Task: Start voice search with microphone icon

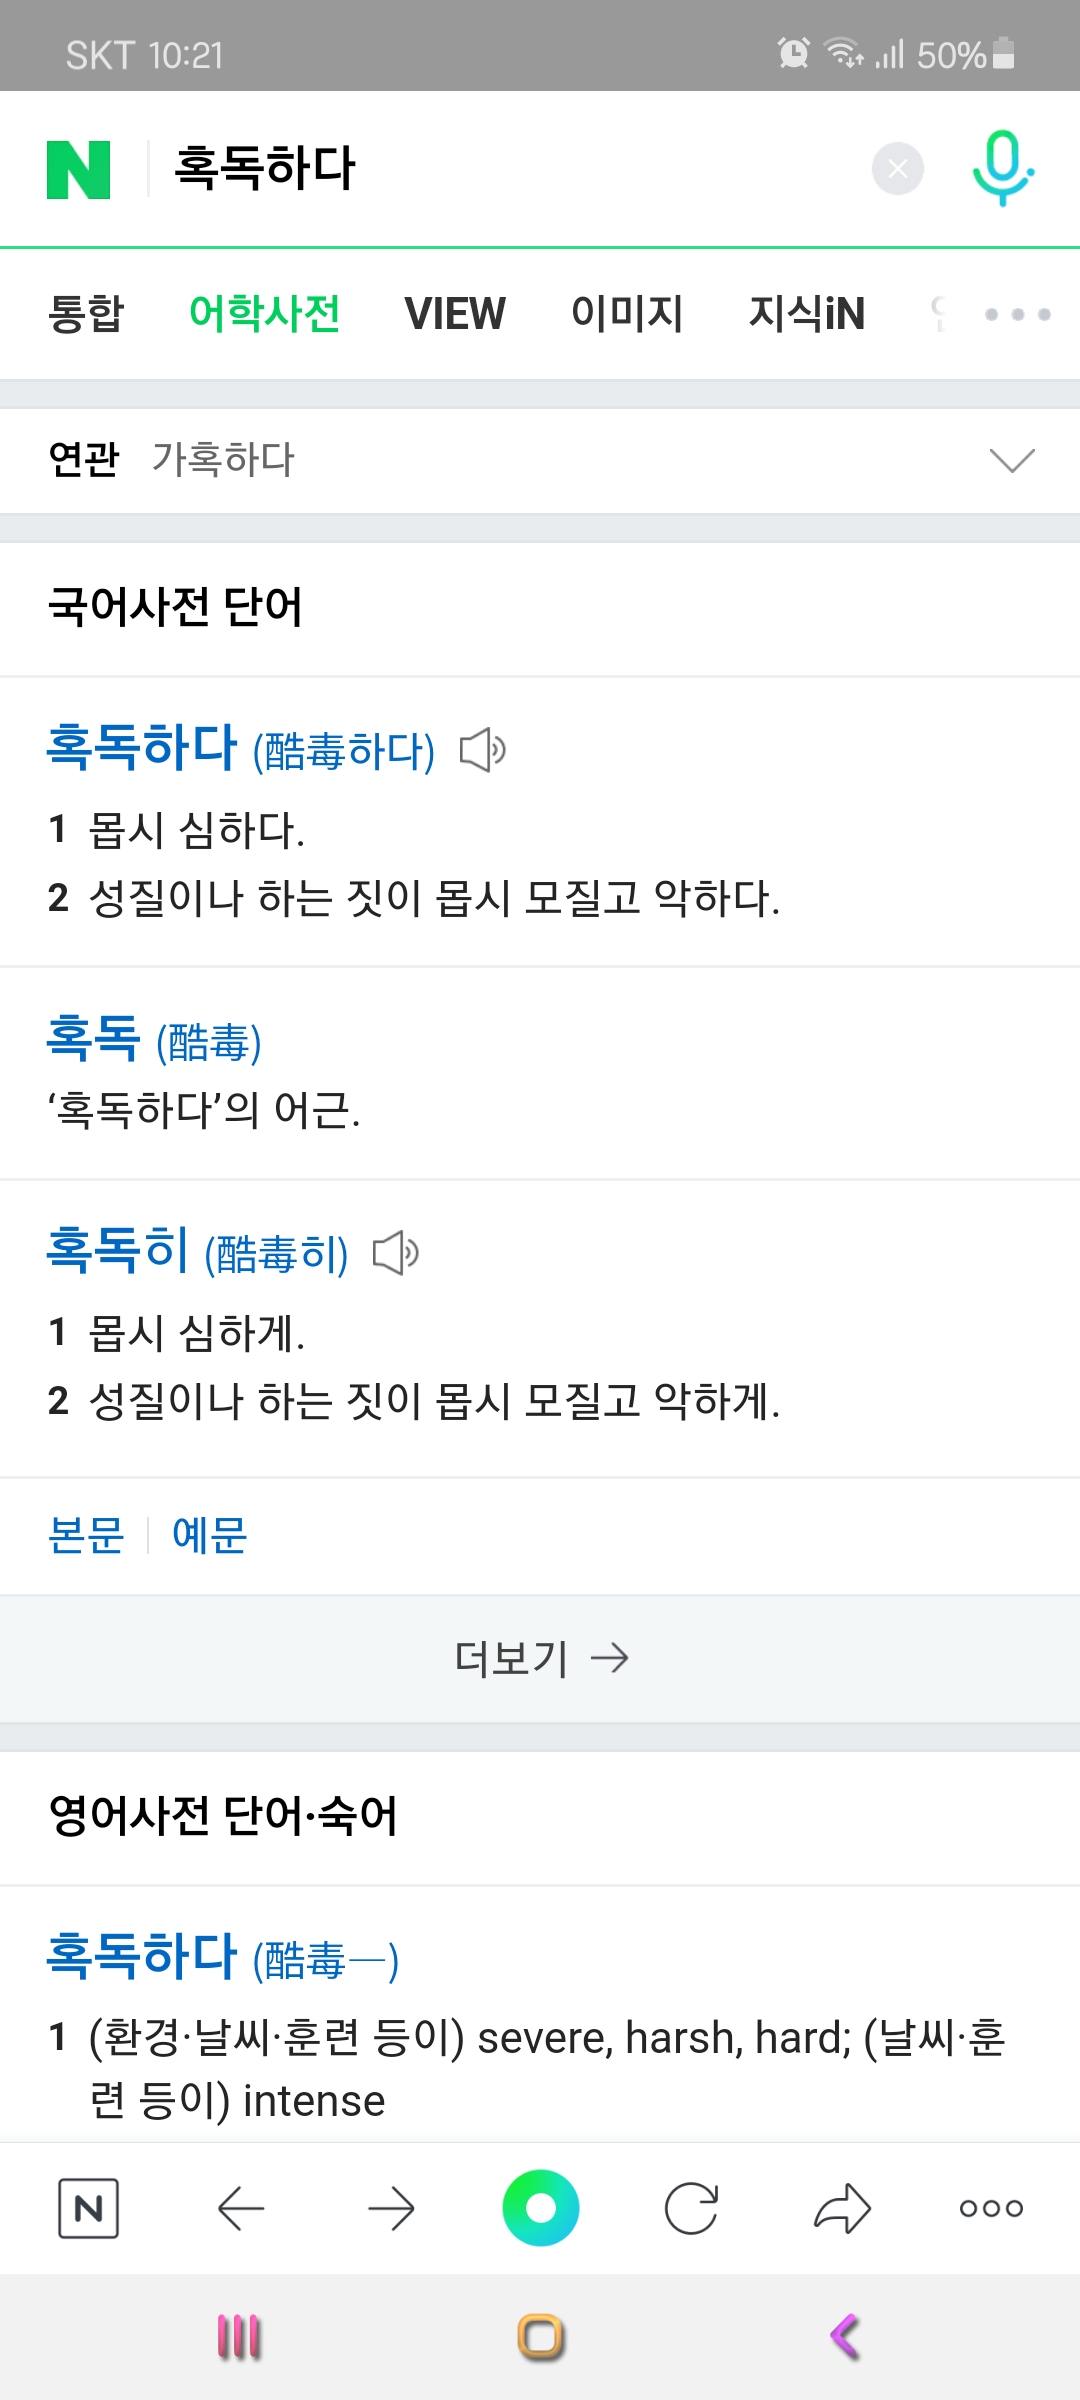Action: (x=1002, y=167)
